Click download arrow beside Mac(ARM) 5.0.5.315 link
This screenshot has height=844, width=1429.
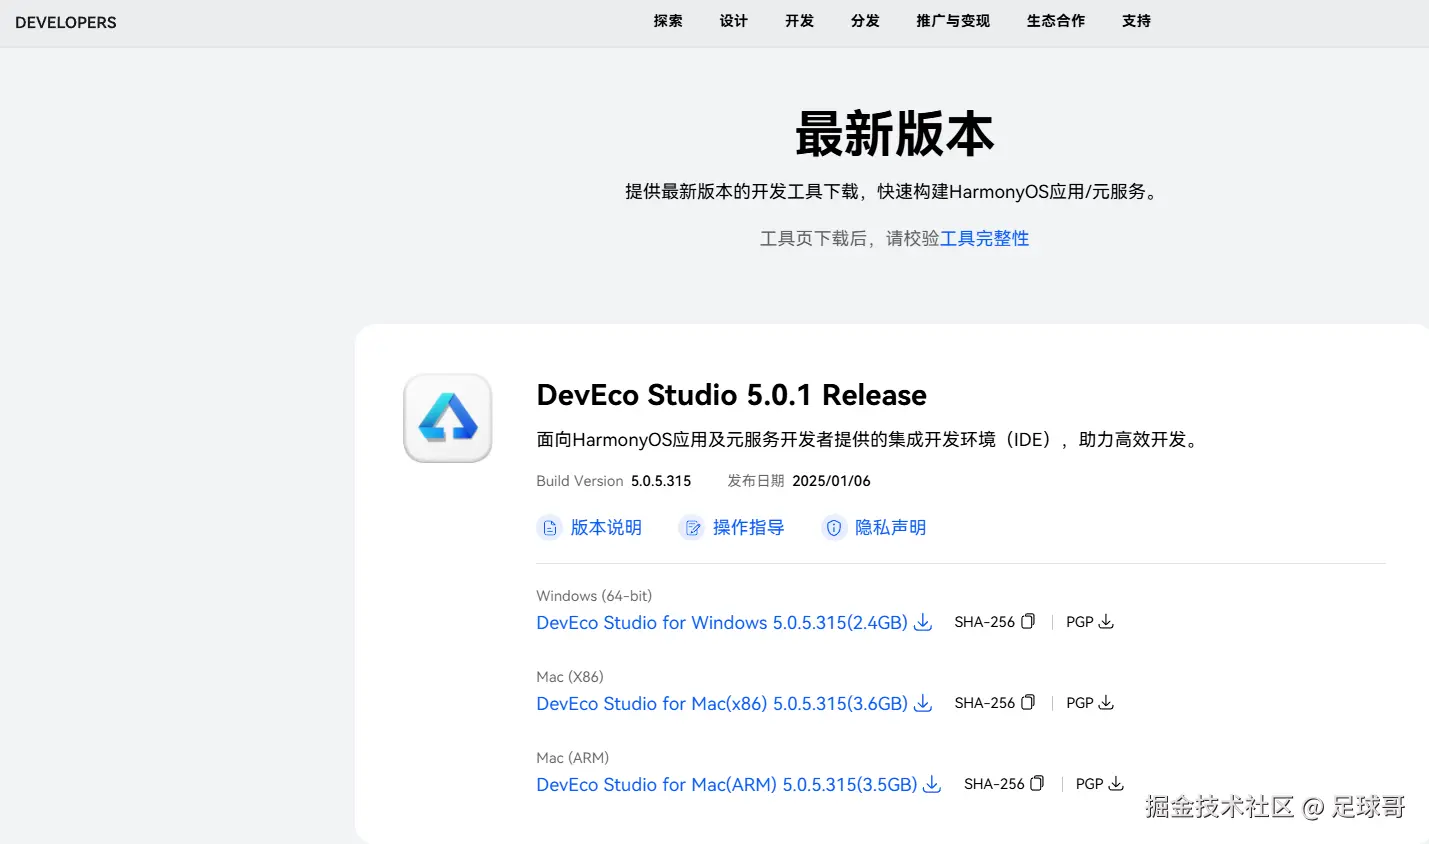point(932,784)
